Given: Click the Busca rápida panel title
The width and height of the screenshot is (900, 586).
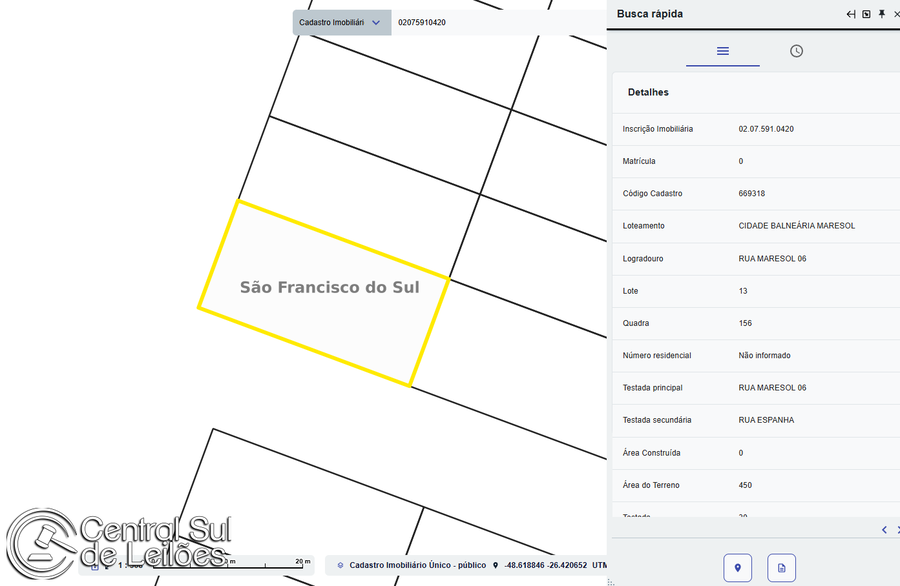Looking at the screenshot, I should pos(650,14).
